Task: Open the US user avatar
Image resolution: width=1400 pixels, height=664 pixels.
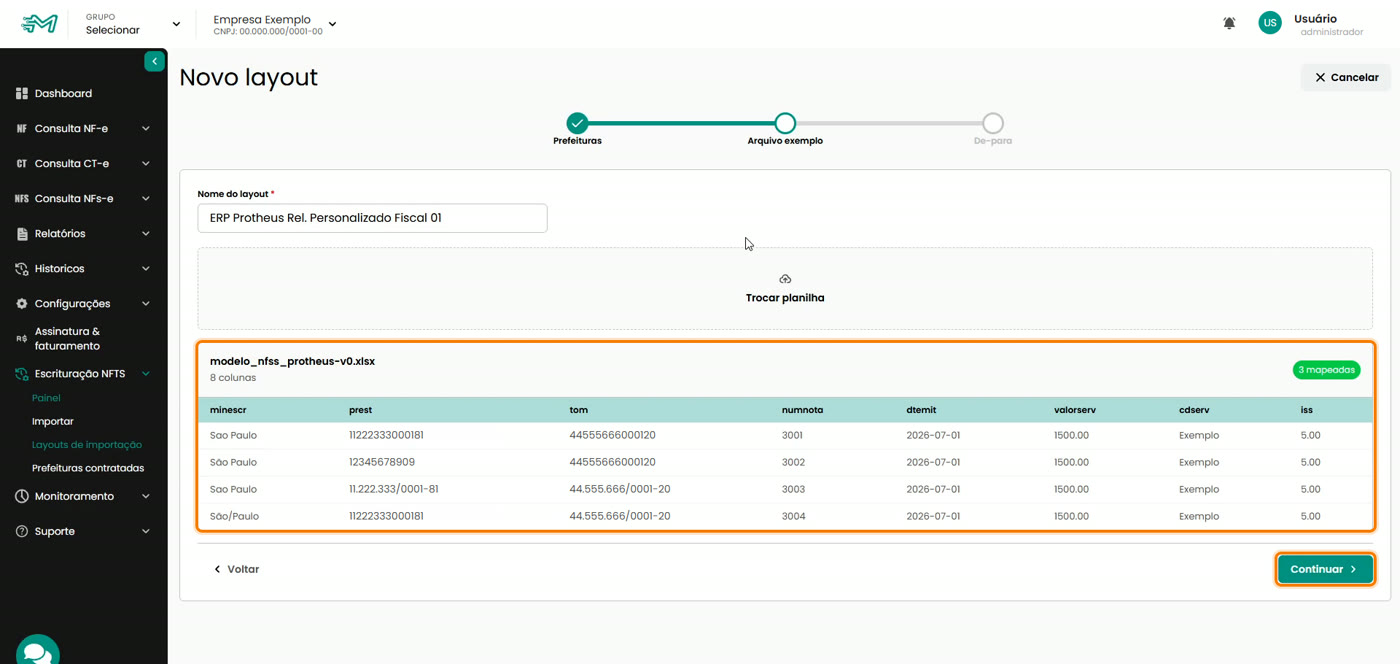Action: coord(1270,23)
